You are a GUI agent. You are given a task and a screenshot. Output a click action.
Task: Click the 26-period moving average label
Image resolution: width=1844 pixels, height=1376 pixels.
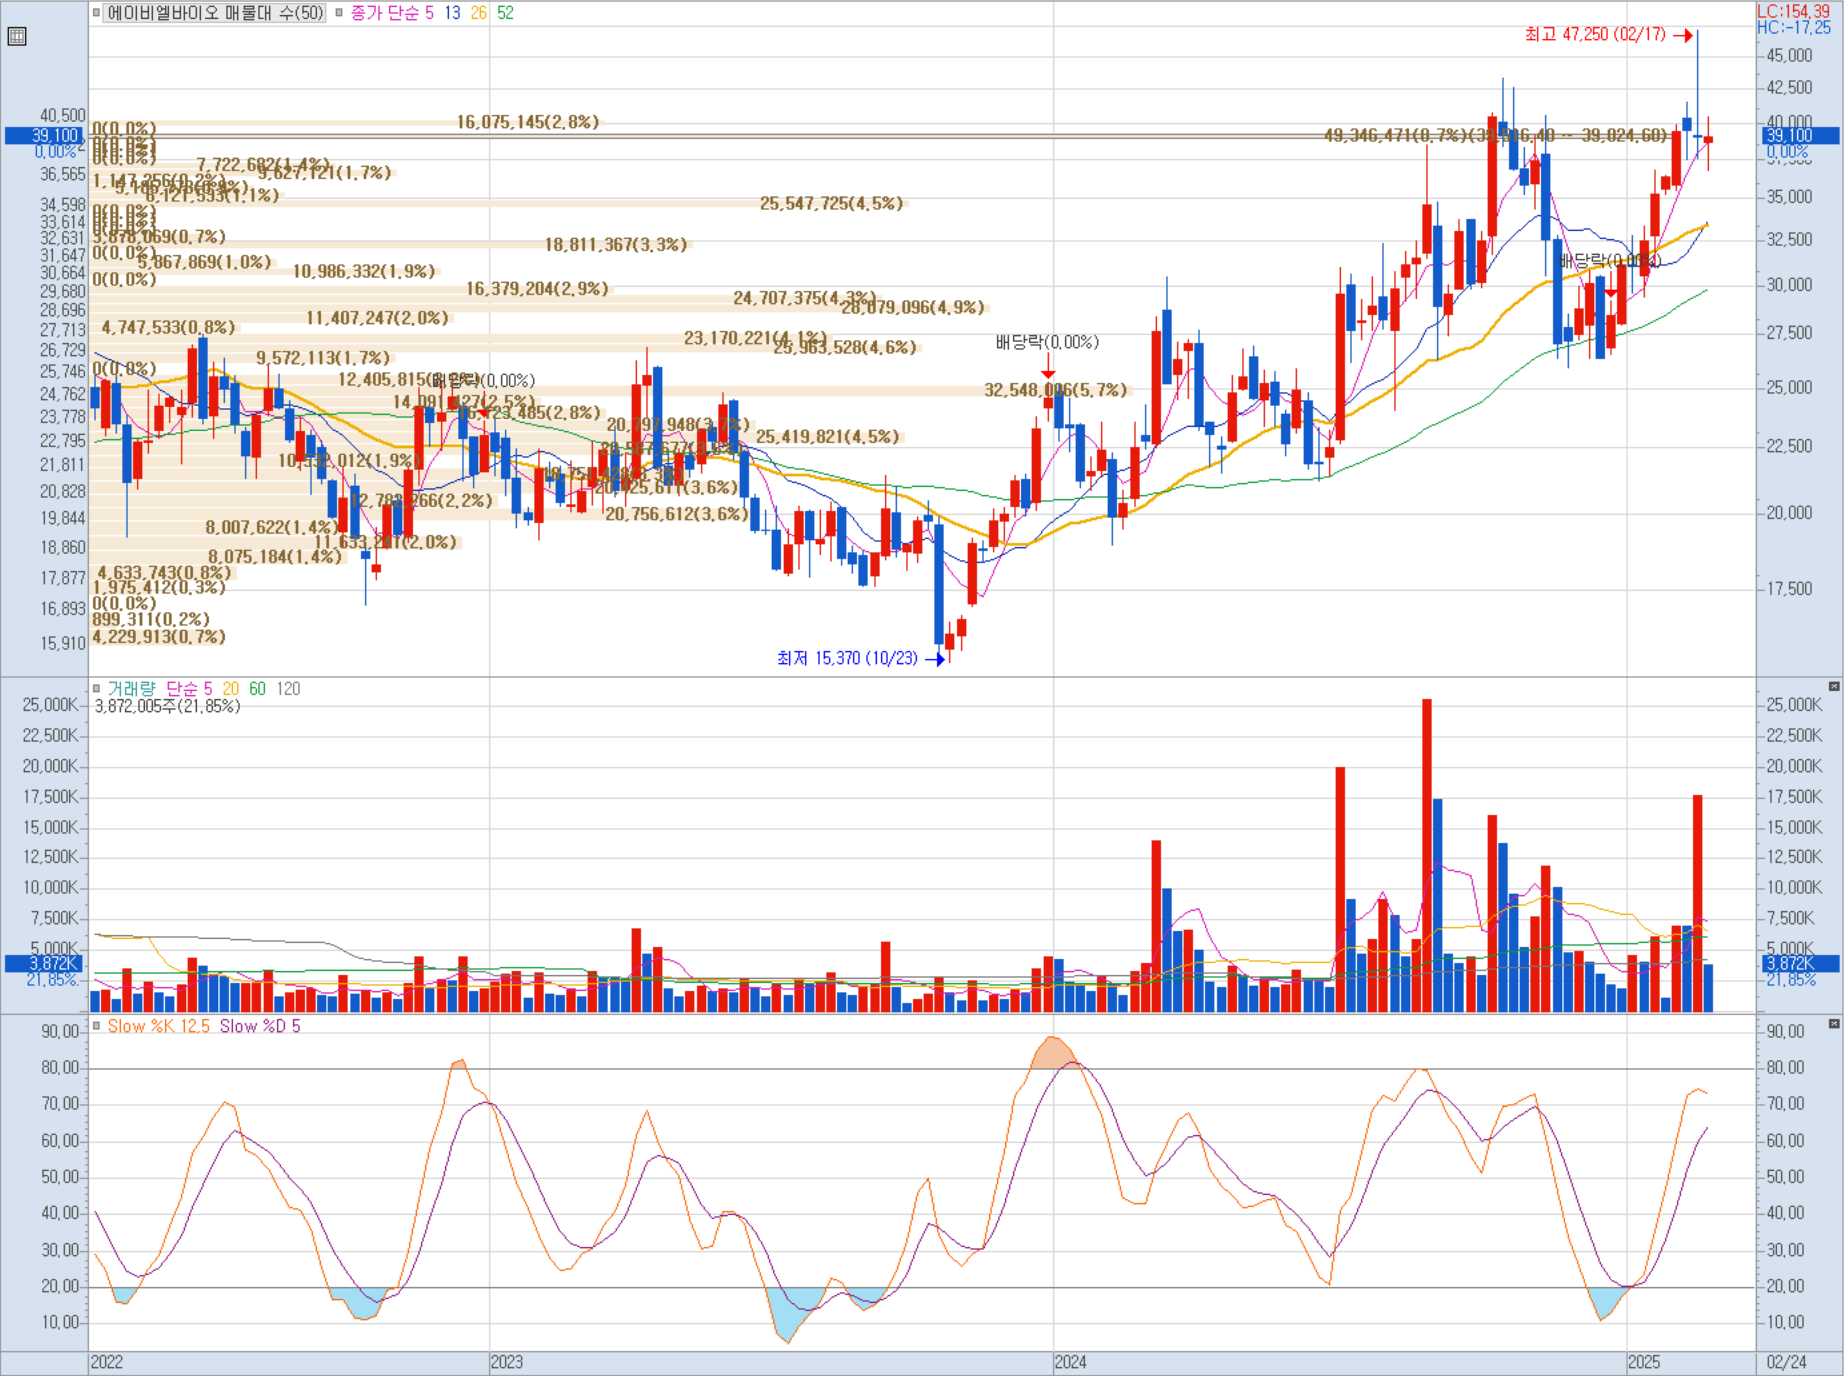(478, 13)
